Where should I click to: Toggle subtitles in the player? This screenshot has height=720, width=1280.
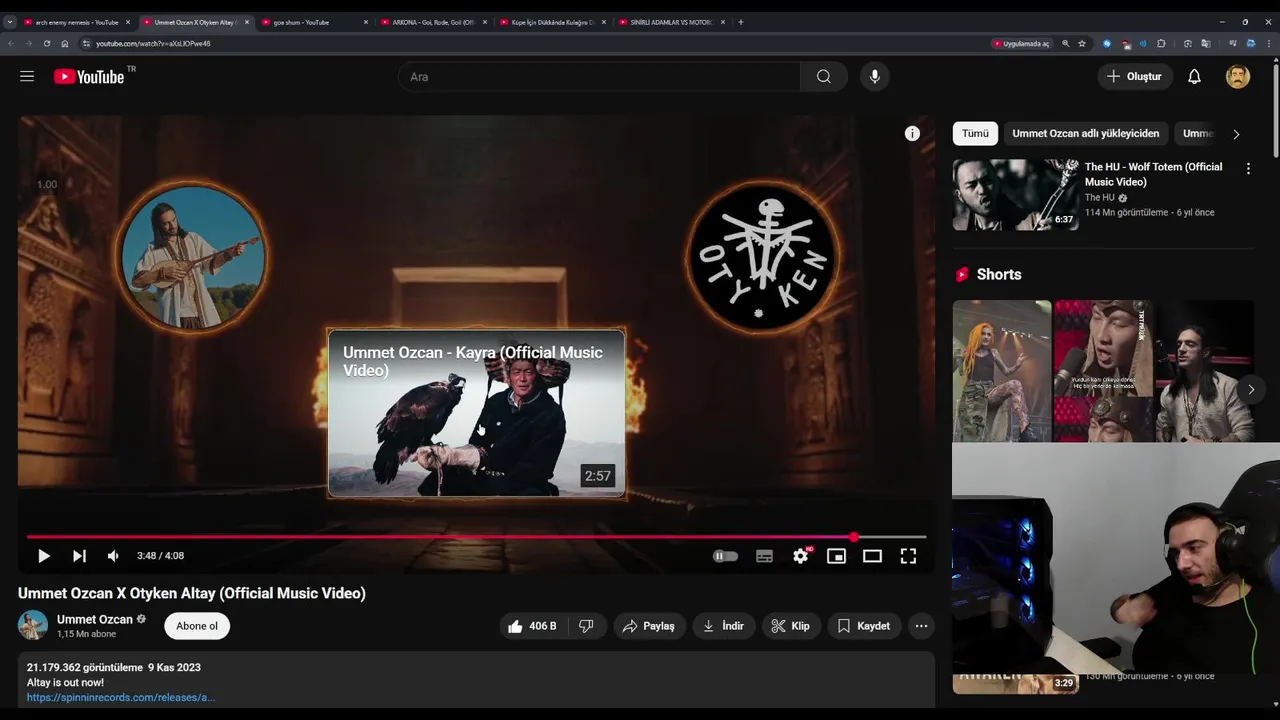pos(764,556)
